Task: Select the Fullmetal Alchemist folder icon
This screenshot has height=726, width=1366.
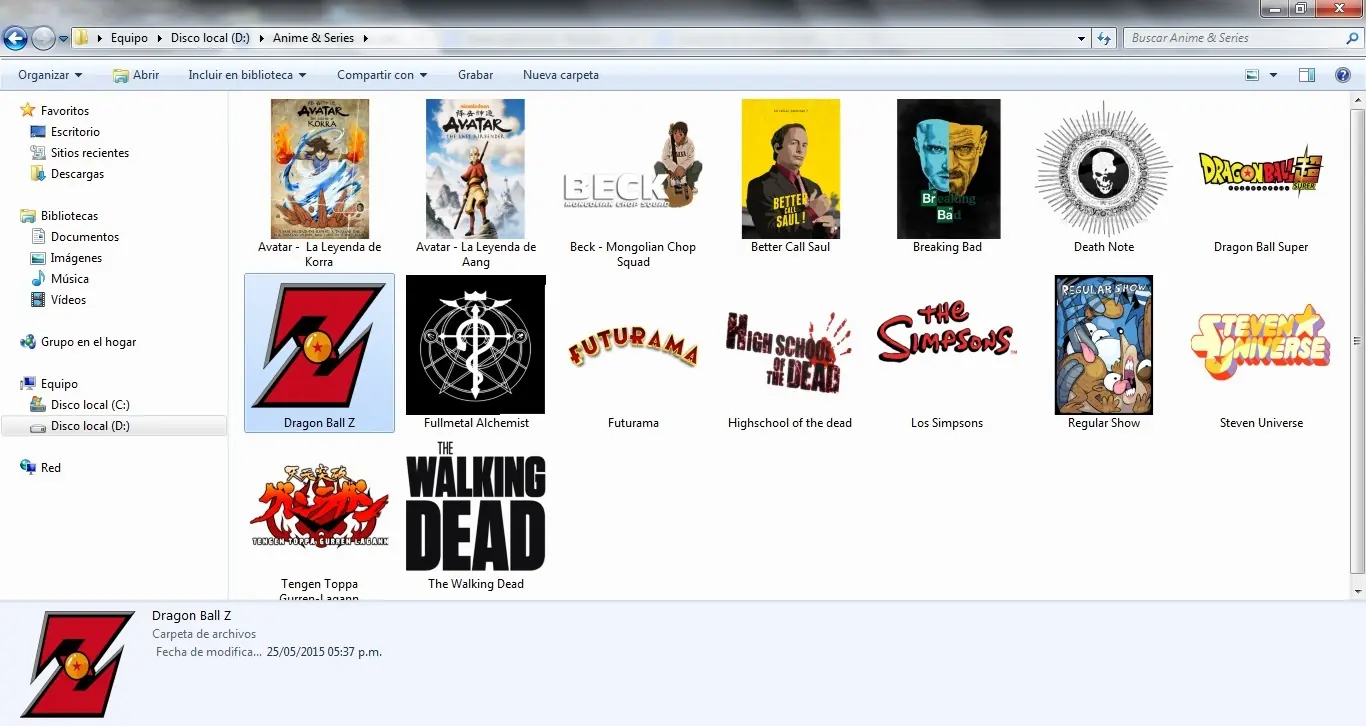Action: pyautogui.click(x=476, y=345)
